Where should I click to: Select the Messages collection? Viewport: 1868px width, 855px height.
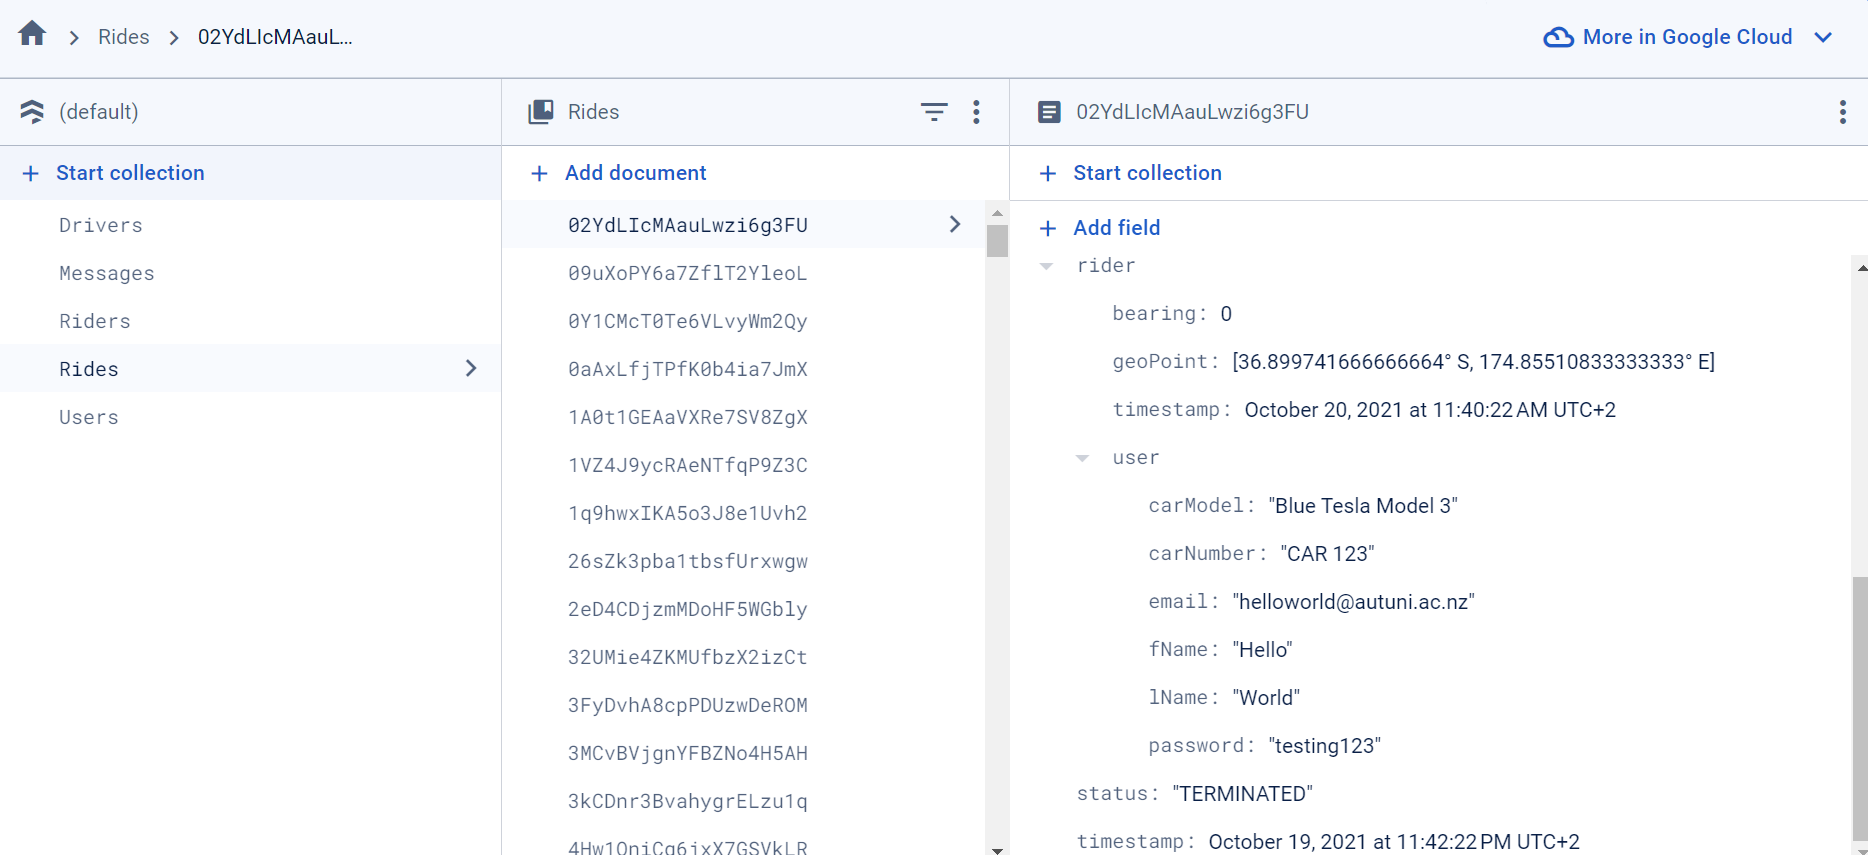coord(107,273)
